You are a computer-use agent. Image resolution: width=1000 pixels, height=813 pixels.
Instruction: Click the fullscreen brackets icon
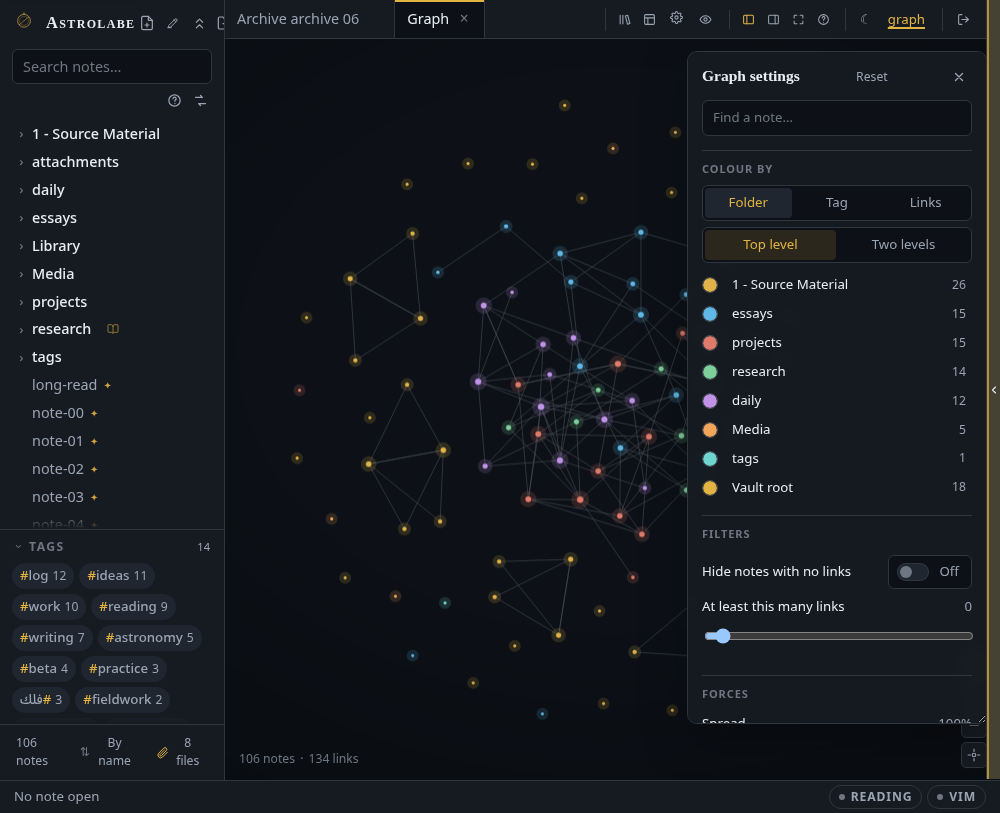coord(798,20)
